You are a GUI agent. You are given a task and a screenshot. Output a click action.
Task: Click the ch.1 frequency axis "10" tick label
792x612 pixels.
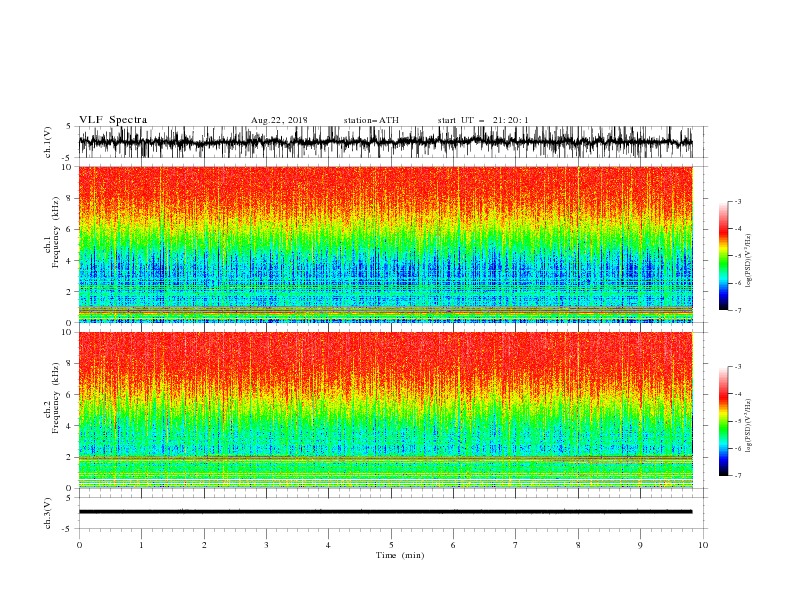(x=67, y=167)
